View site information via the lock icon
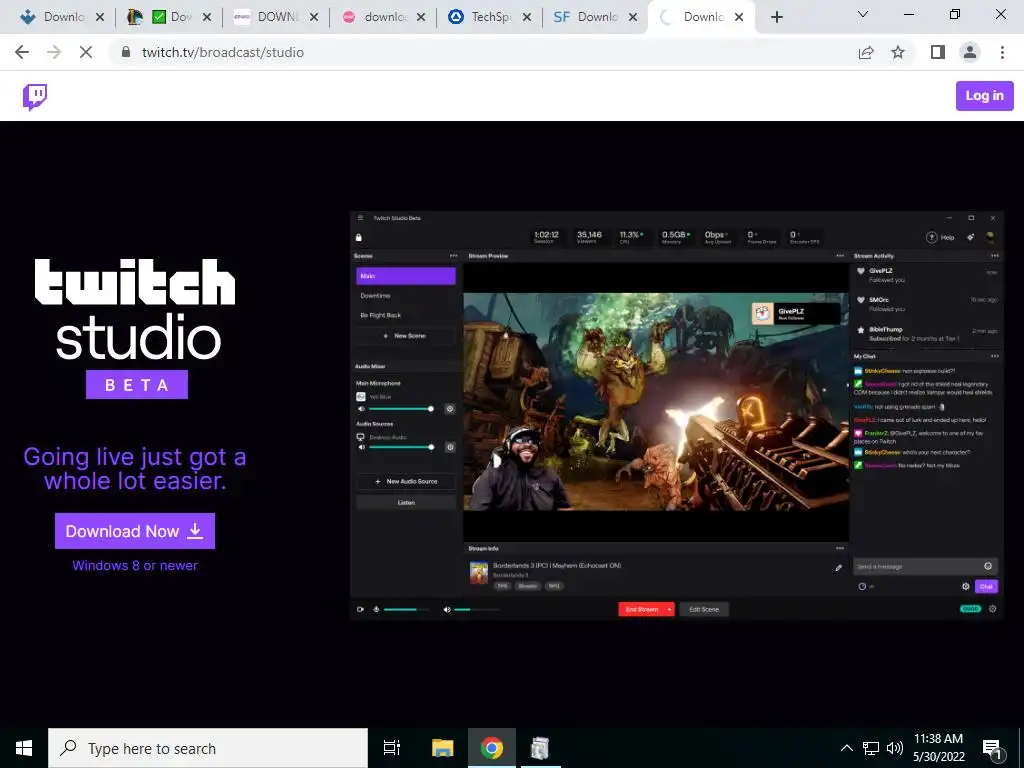Screen dimensions: 1024x768 (126, 52)
